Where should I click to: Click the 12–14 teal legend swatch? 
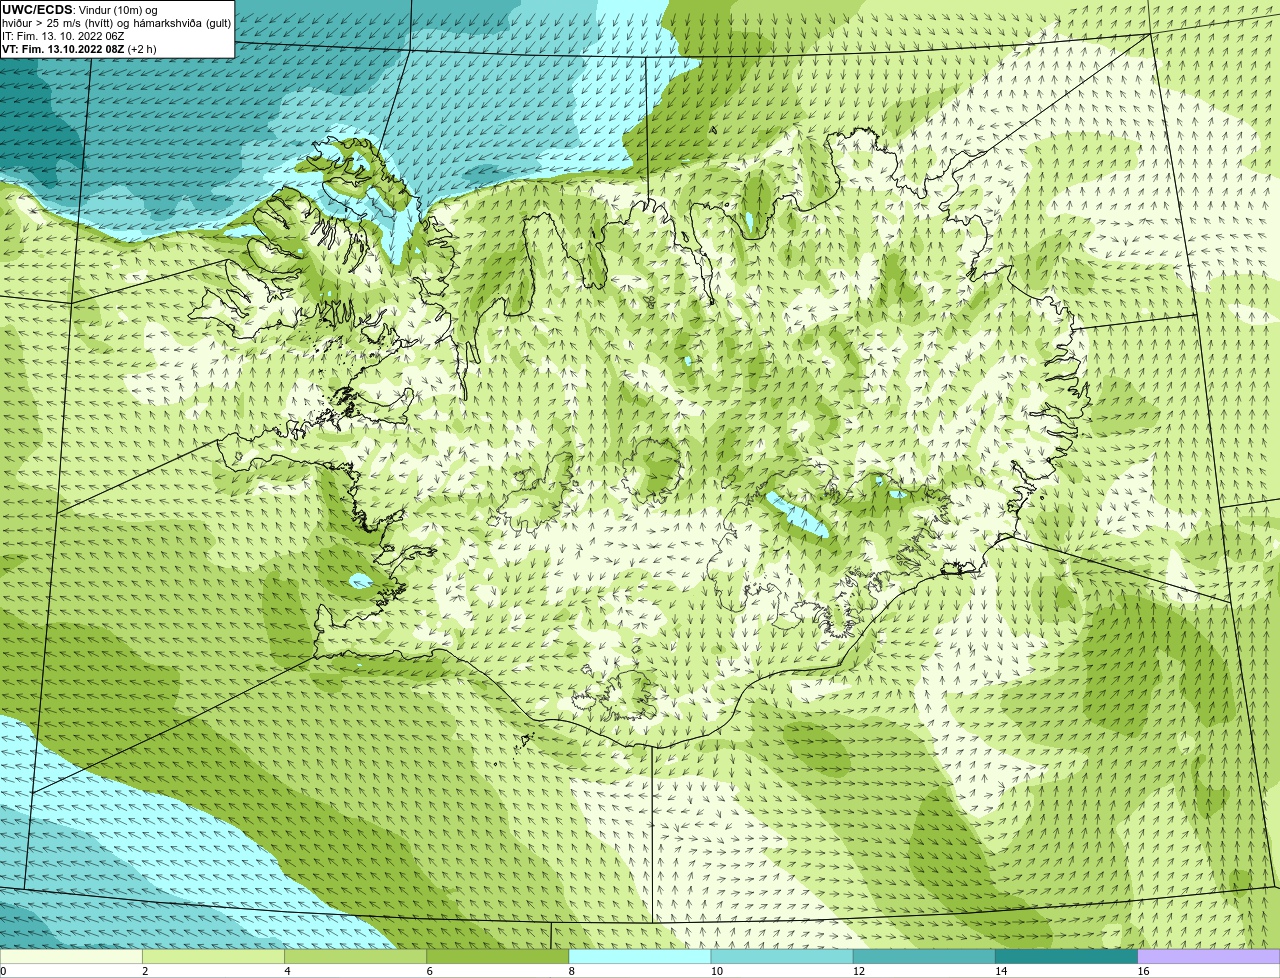[924, 956]
